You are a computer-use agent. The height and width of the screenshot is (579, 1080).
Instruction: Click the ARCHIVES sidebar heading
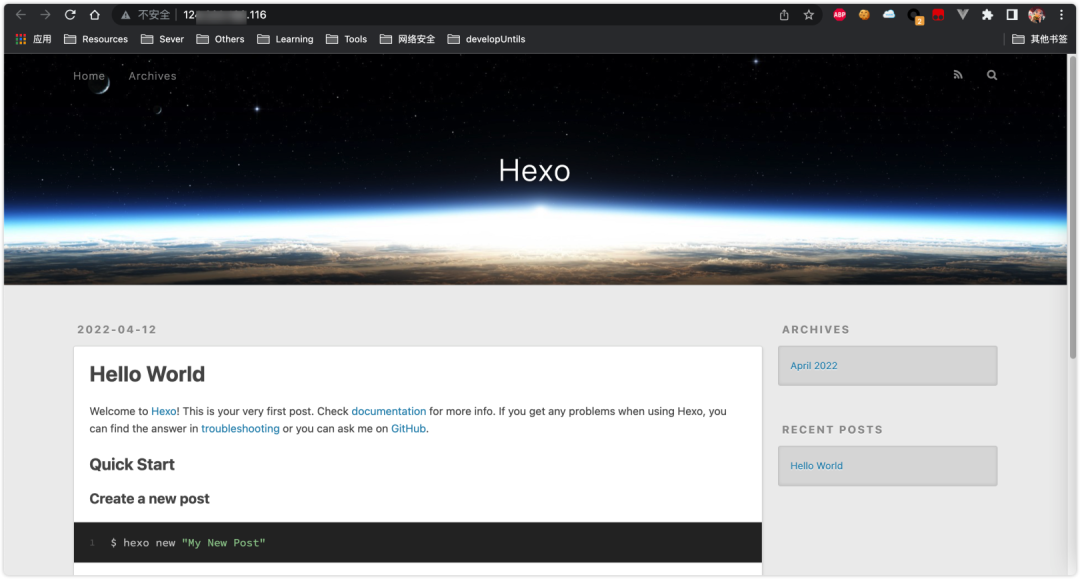(x=816, y=329)
